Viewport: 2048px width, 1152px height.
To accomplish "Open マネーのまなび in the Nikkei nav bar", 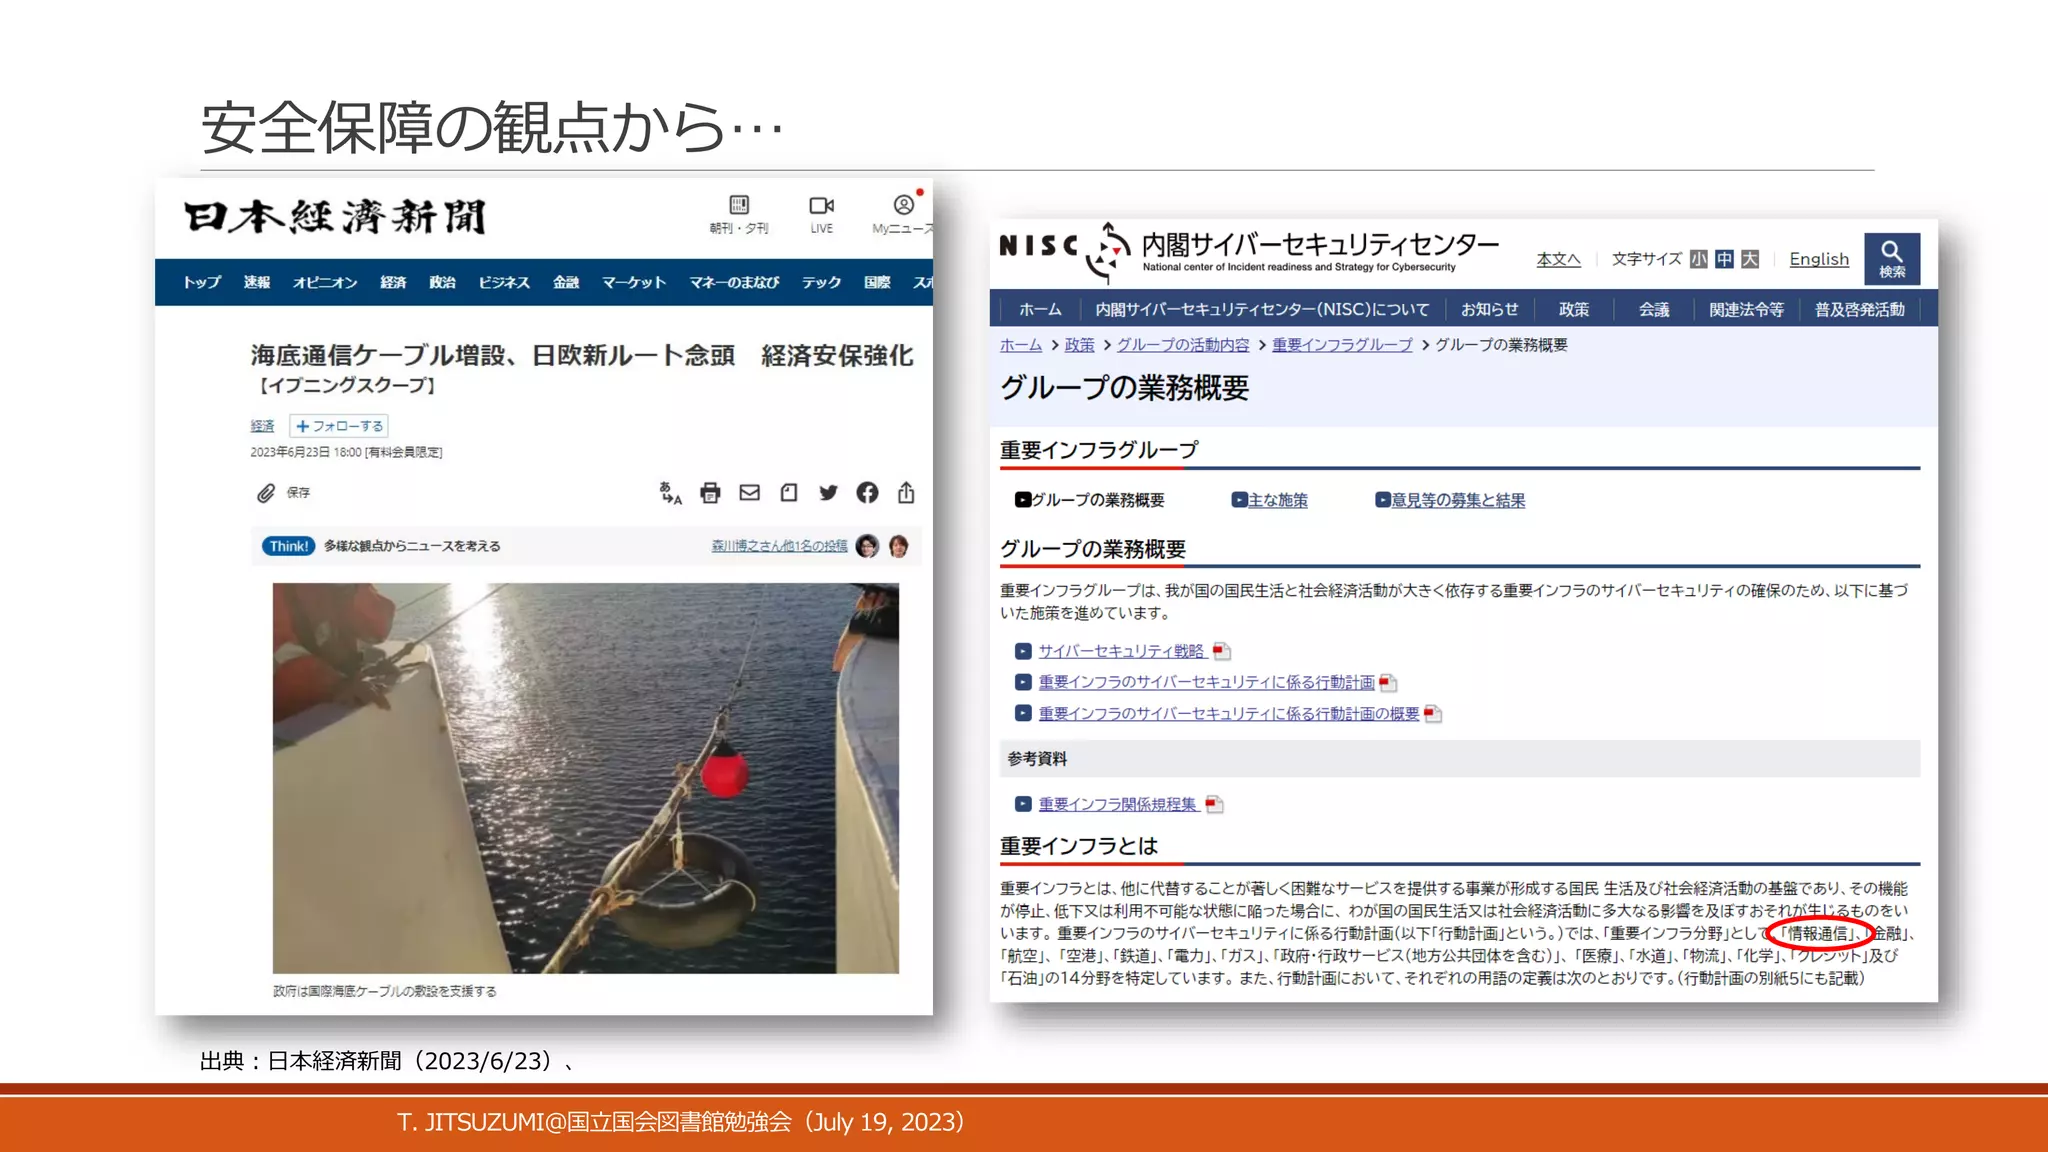I will tap(734, 282).
